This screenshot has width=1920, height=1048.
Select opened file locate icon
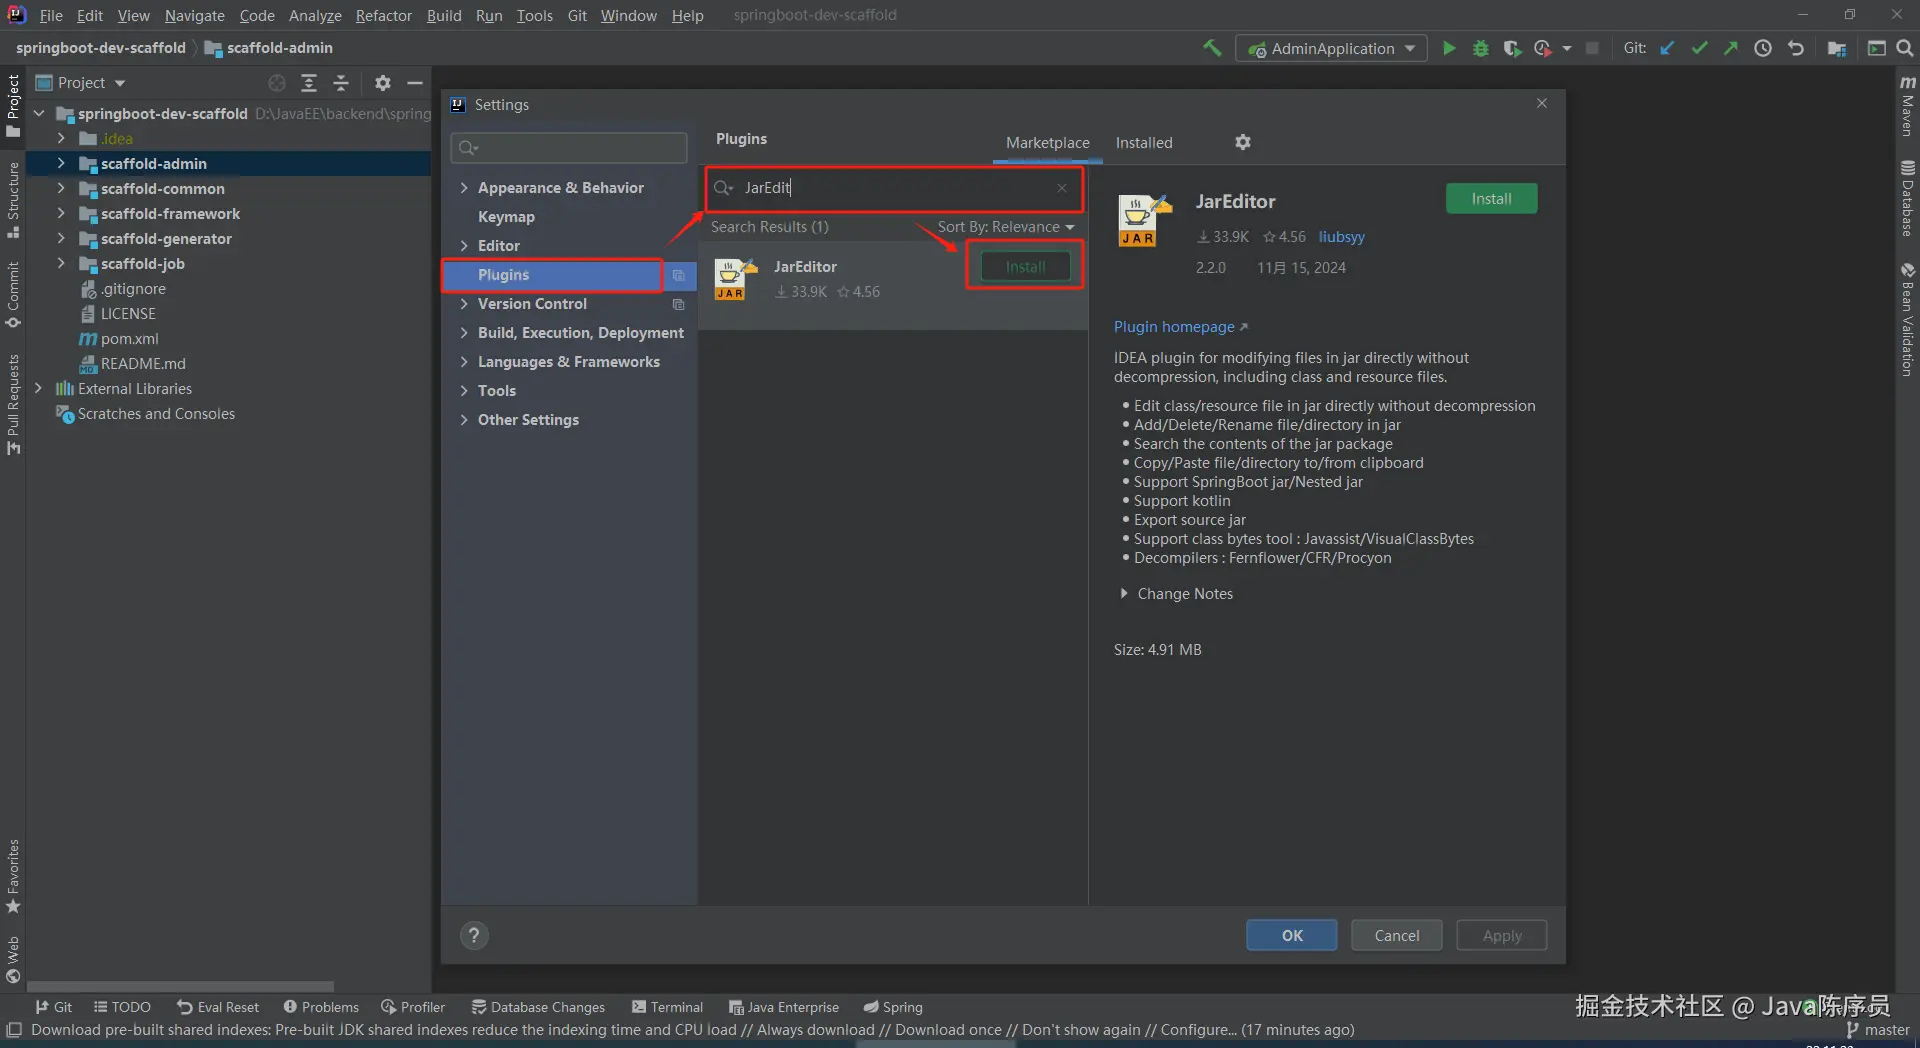point(277,83)
